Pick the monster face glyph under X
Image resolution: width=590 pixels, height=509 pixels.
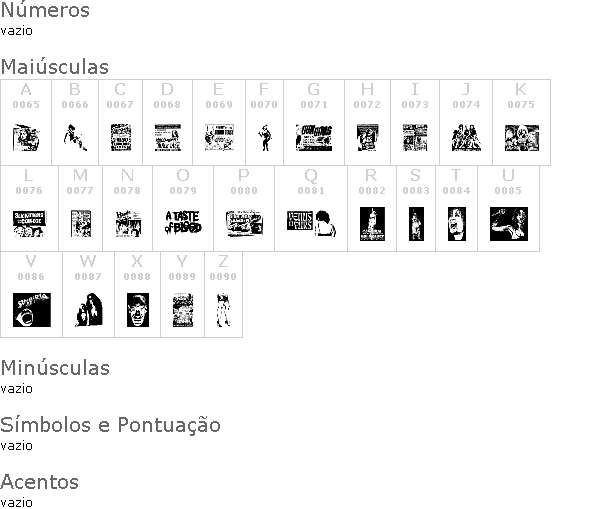[138, 310]
